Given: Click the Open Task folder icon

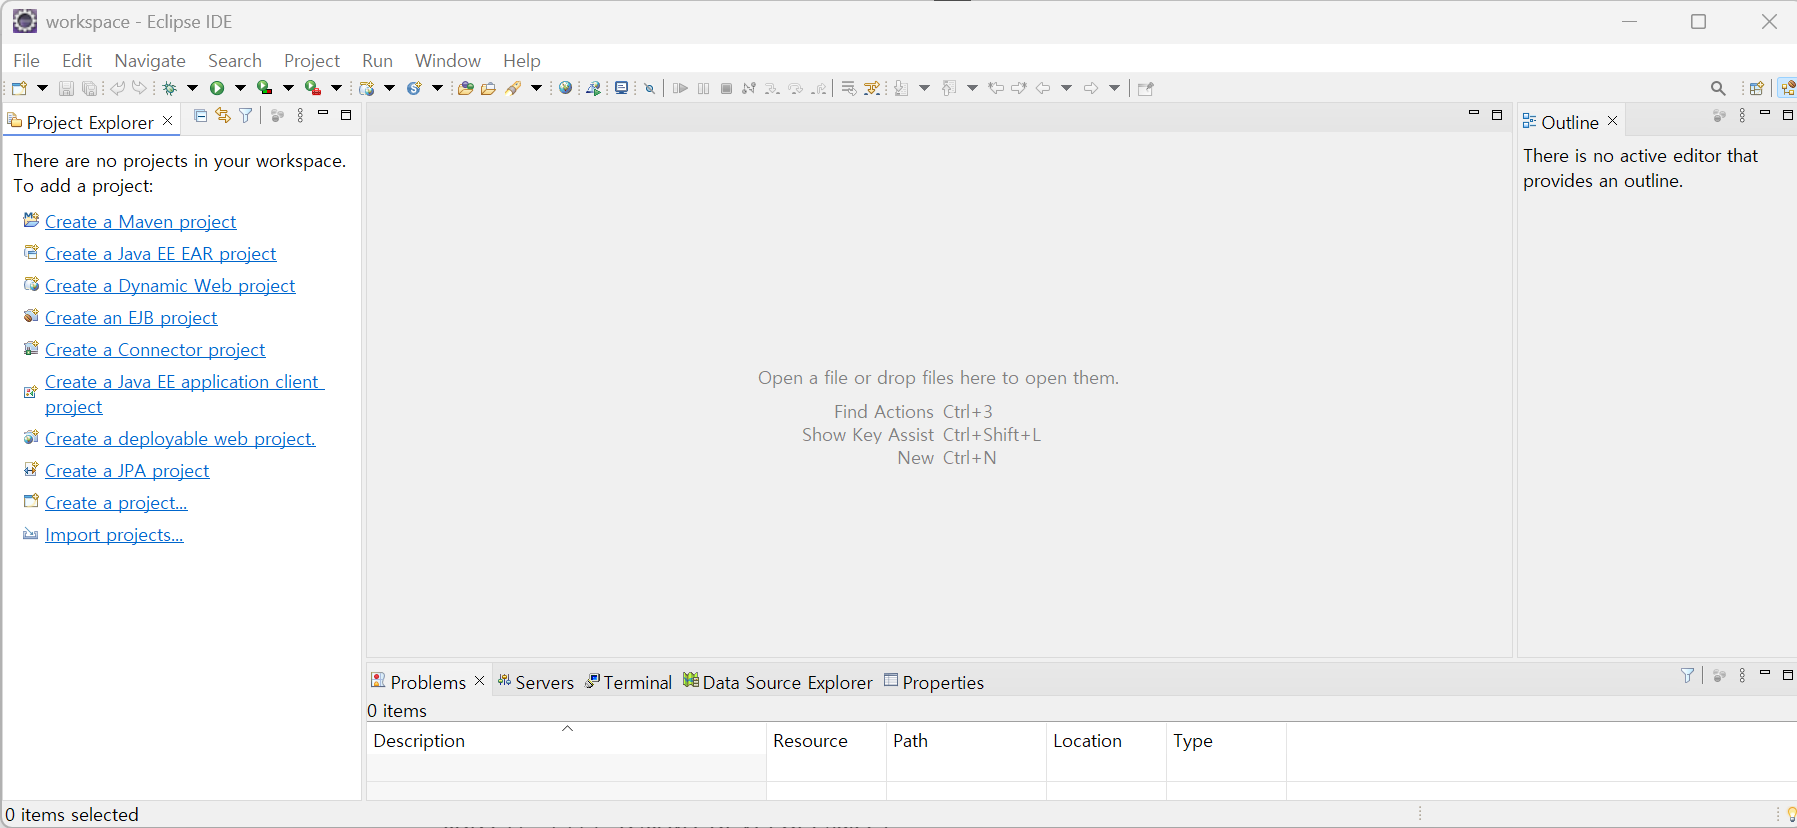Looking at the screenshot, I should [x=488, y=88].
